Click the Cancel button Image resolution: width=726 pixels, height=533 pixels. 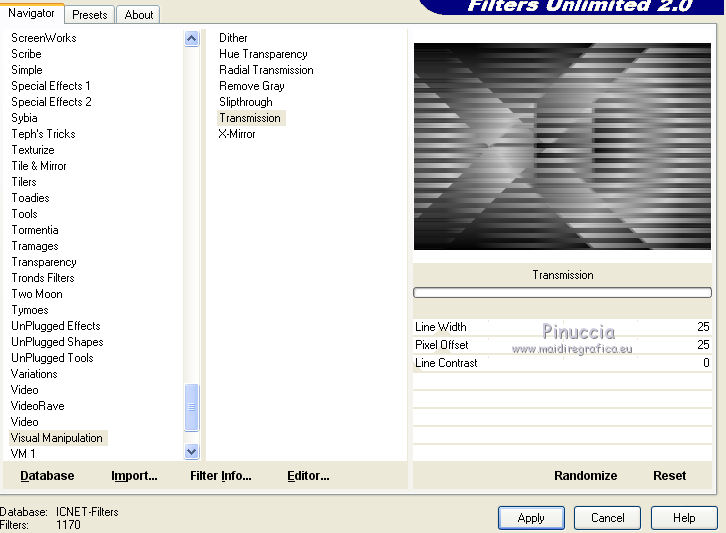coord(607,518)
